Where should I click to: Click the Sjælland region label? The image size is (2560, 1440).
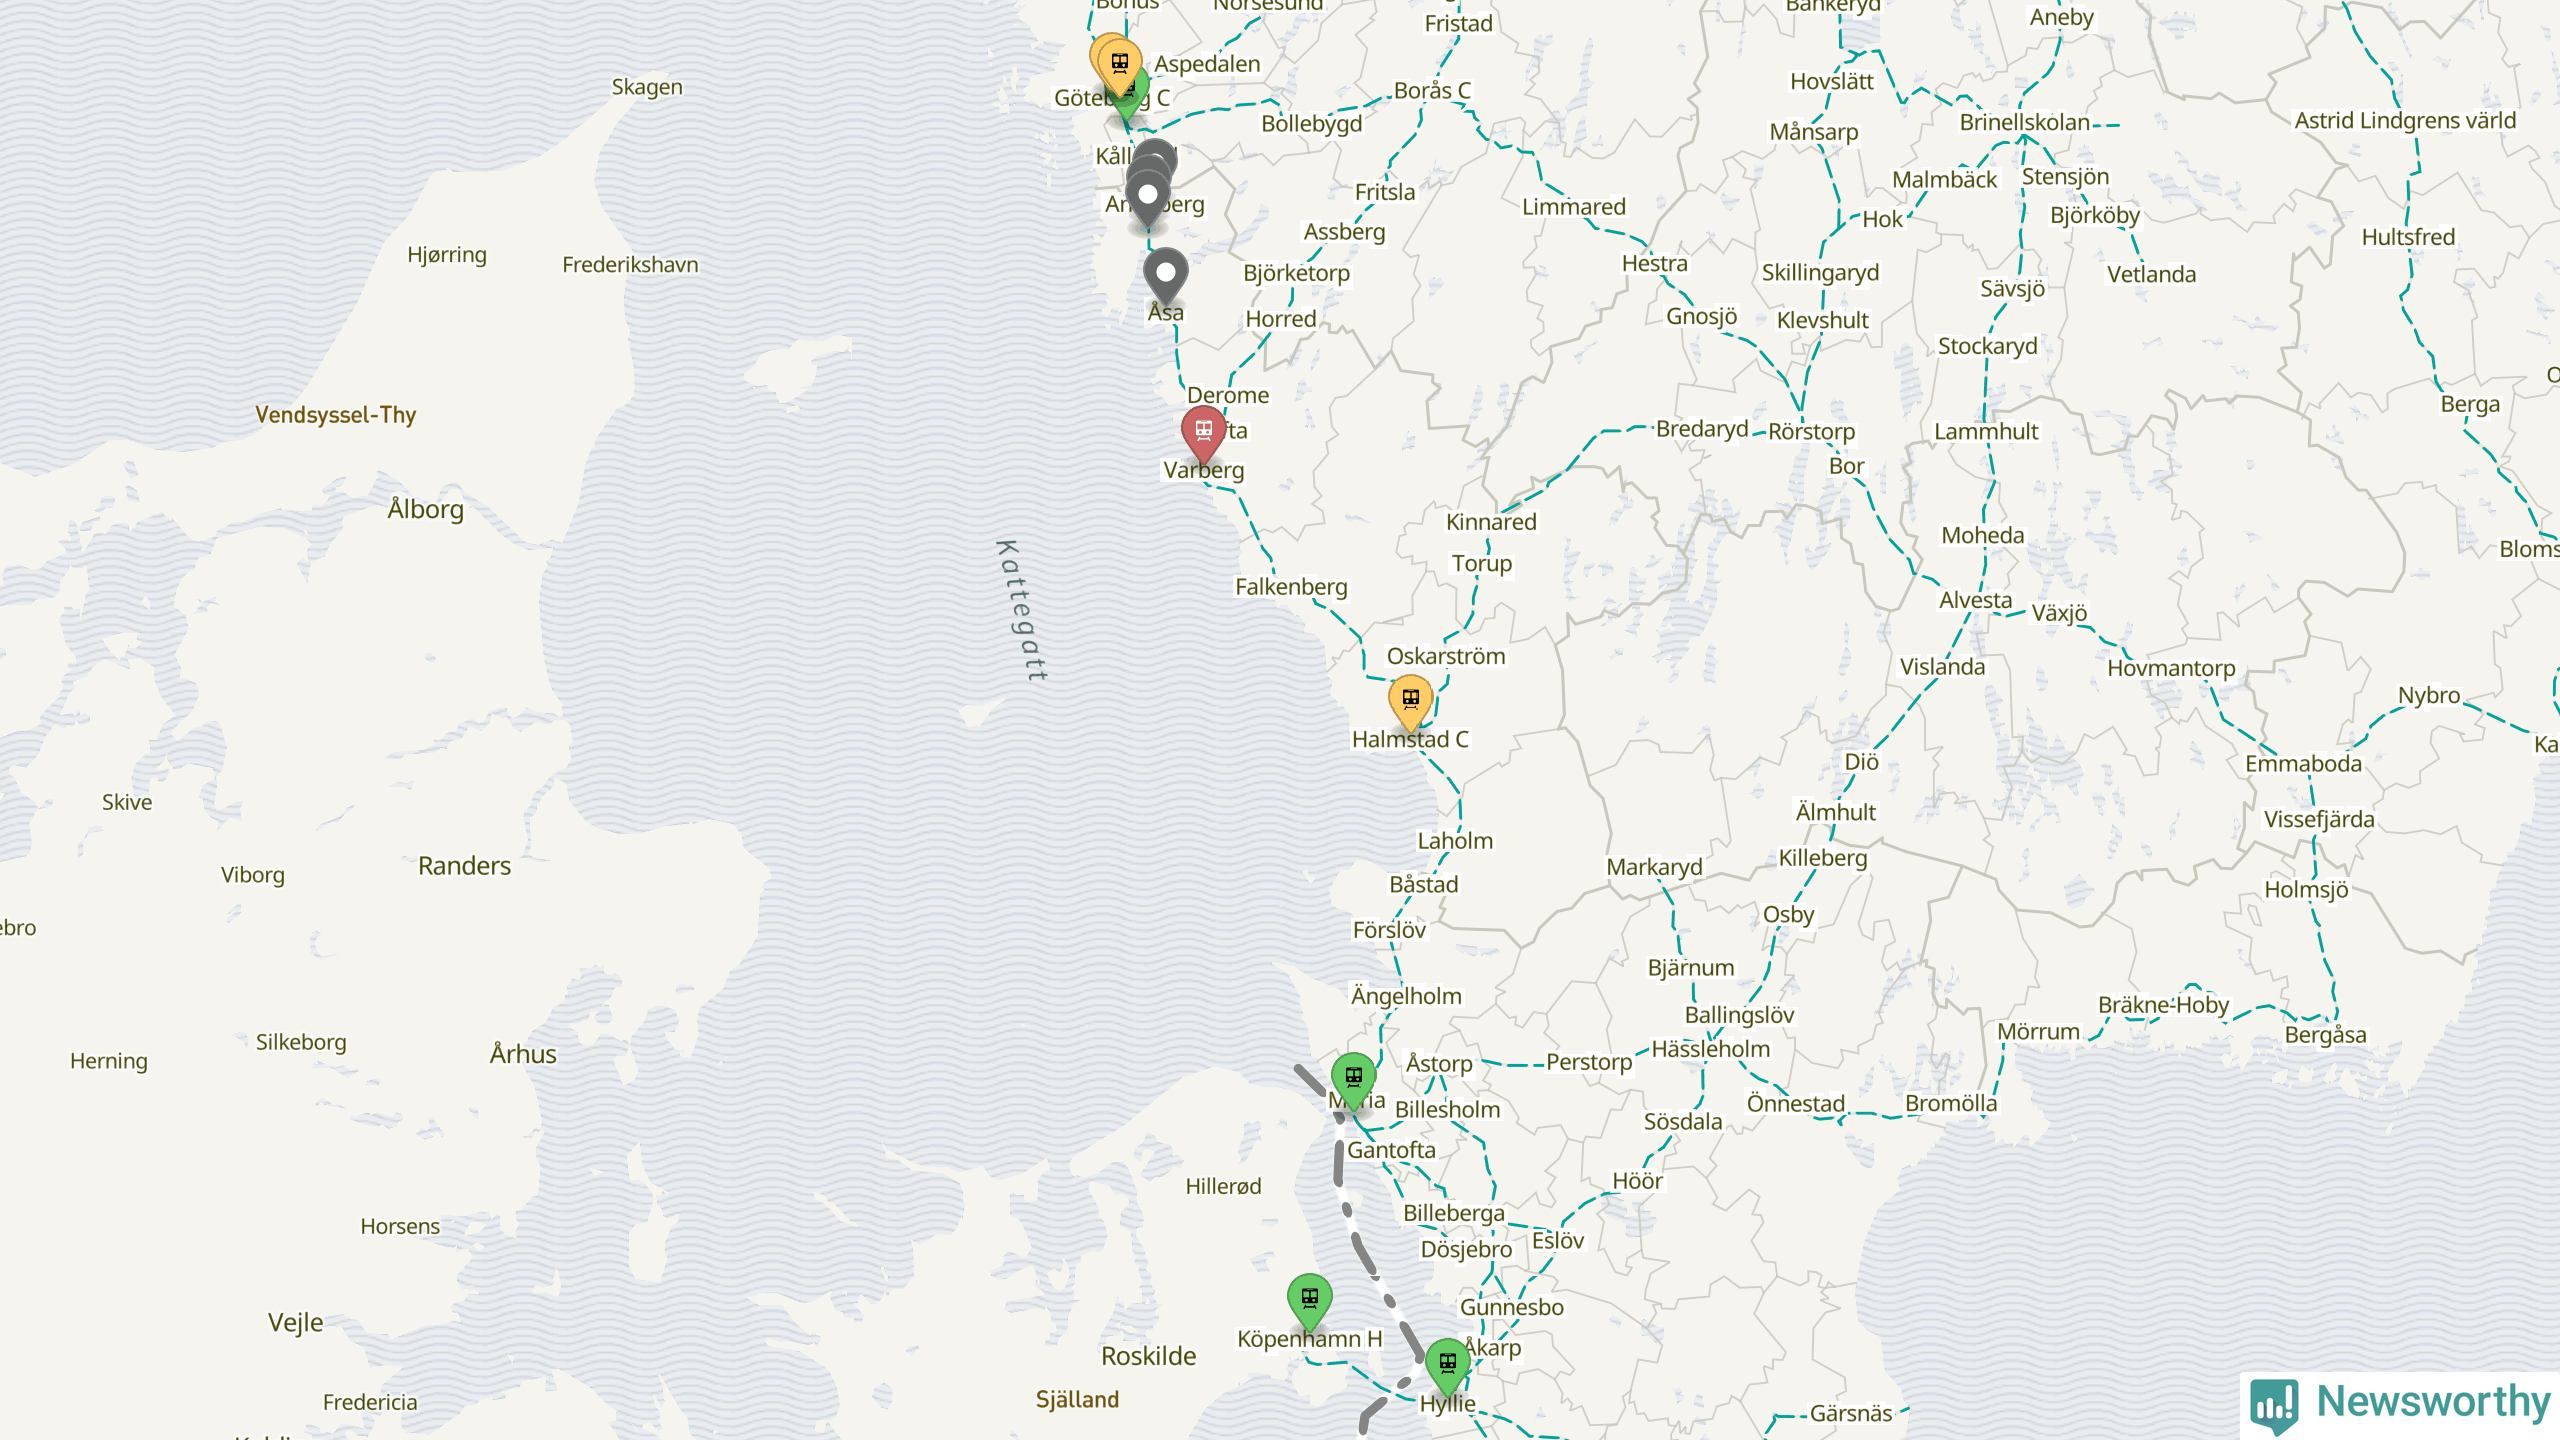coord(1077,1400)
